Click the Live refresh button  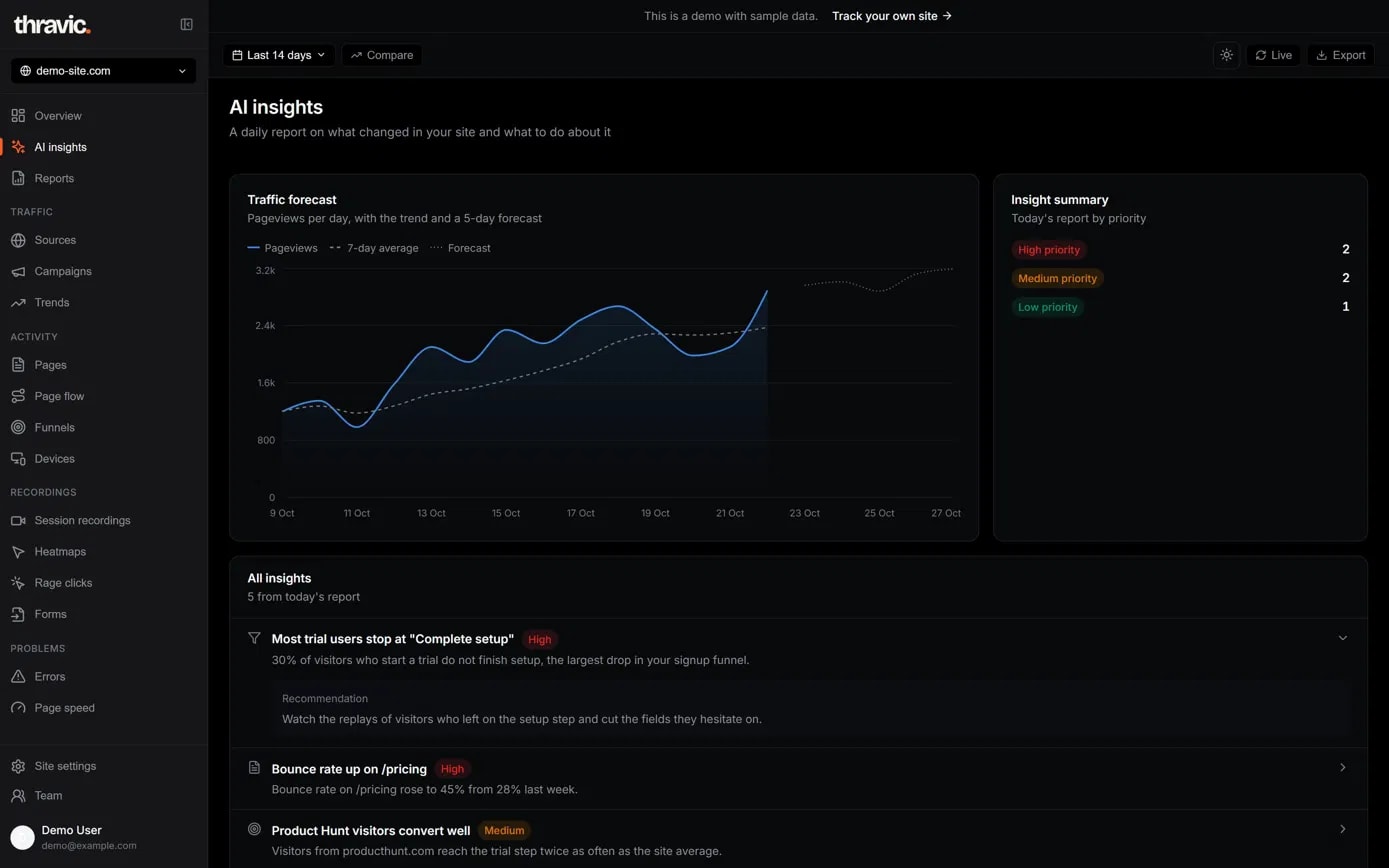tap(1274, 55)
